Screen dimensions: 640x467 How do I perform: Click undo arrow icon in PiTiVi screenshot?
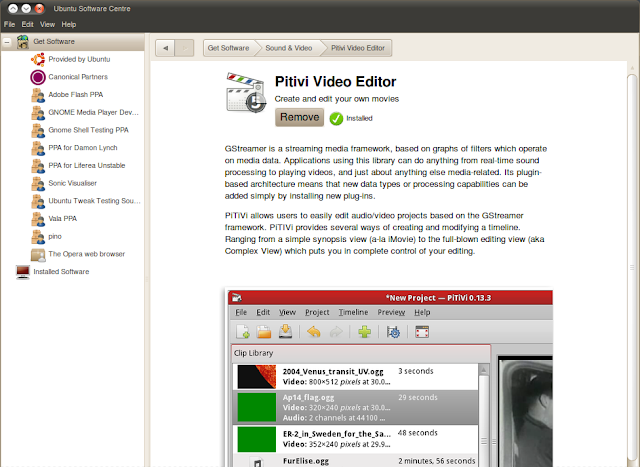313,332
